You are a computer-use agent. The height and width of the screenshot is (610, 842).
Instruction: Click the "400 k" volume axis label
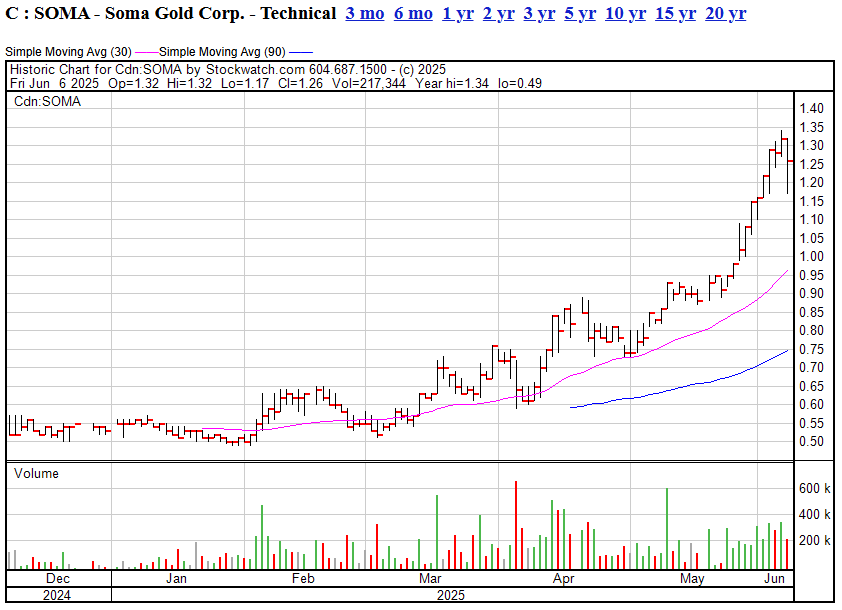click(815, 514)
